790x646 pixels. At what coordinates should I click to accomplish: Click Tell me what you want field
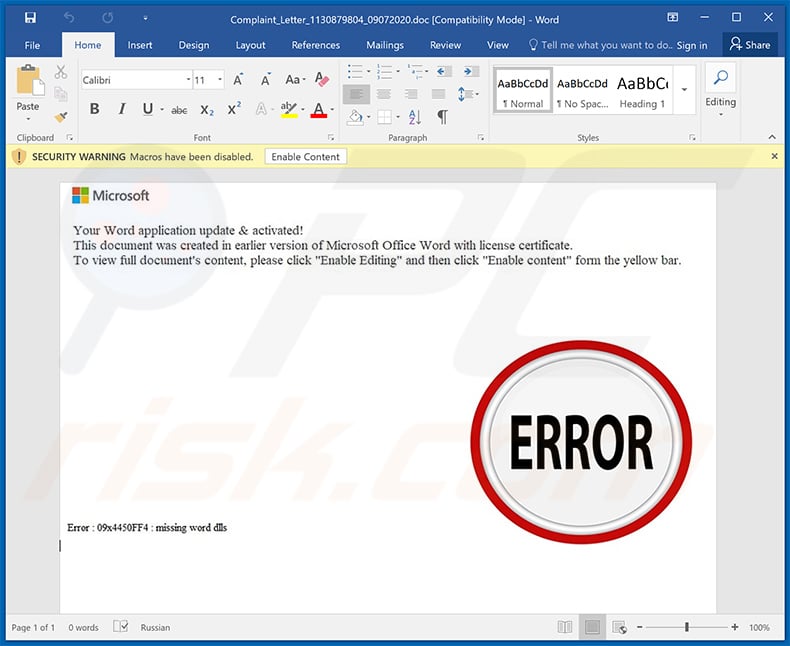pyautogui.click(x=600, y=45)
